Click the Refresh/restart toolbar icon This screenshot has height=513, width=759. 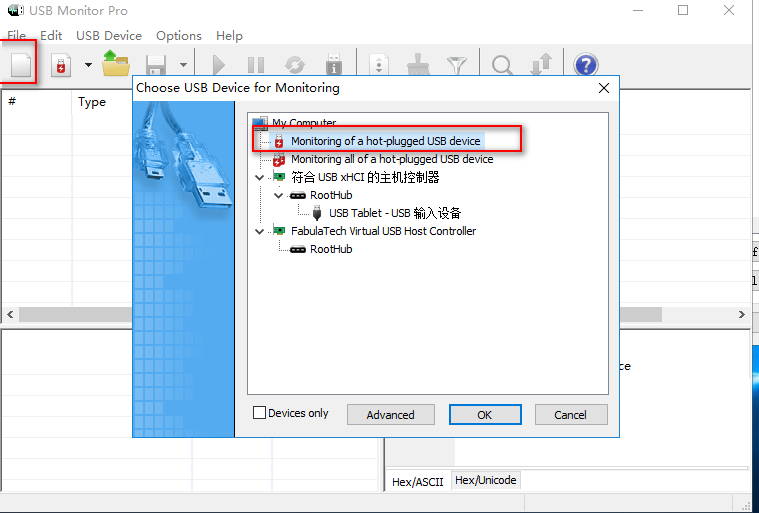coord(295,65)
